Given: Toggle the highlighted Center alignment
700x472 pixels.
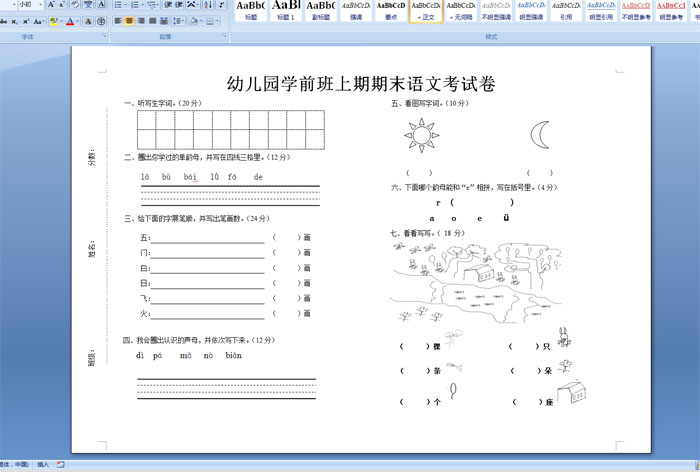Looking at the screenshot, I should (x=129, y=21).
